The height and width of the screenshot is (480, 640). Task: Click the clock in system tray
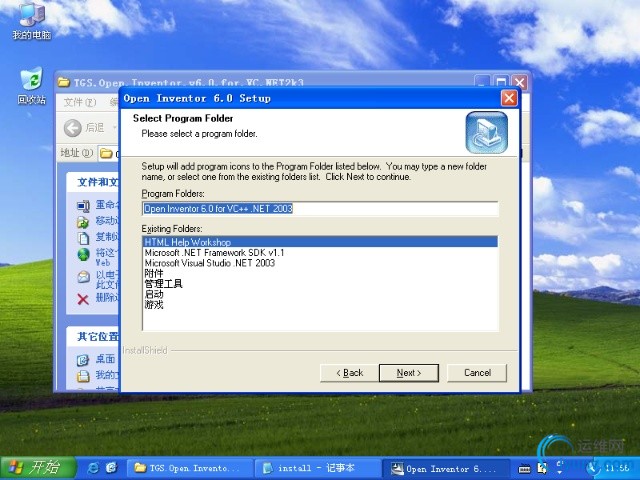click(x=618, y=468)
